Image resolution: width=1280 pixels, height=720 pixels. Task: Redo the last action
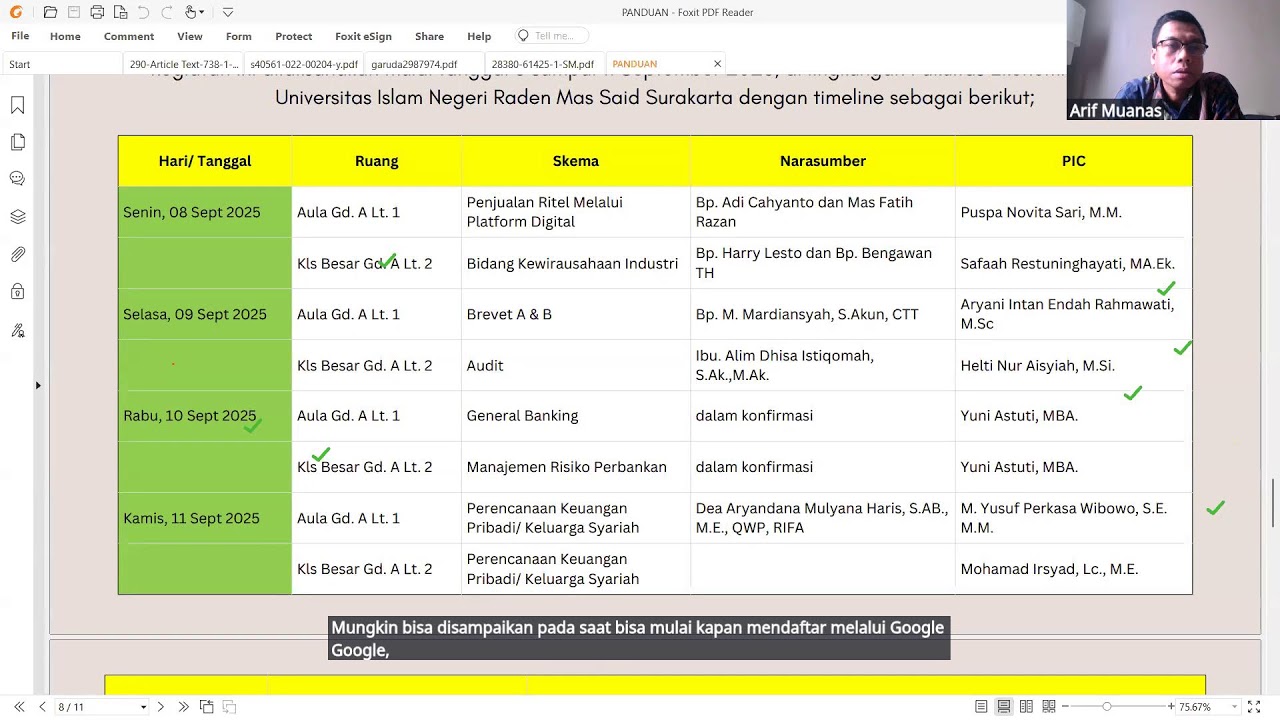coord(166,12)
